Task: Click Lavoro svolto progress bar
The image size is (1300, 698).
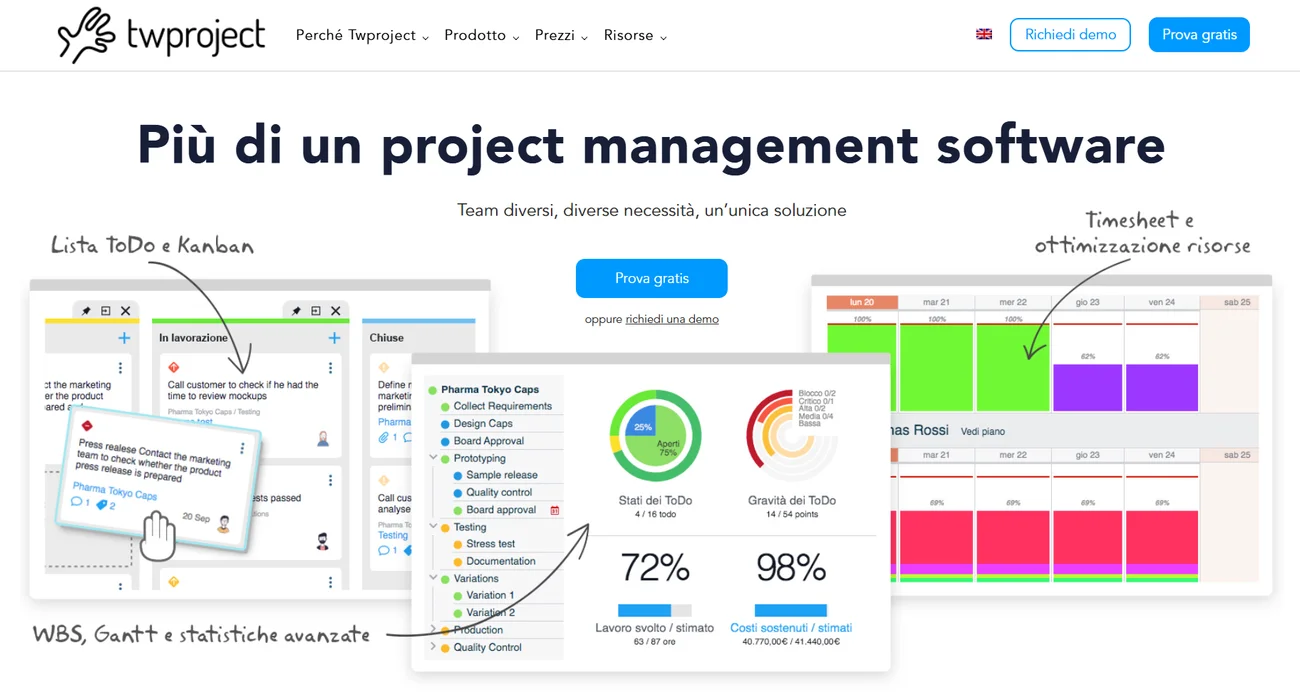Action: 655,610
